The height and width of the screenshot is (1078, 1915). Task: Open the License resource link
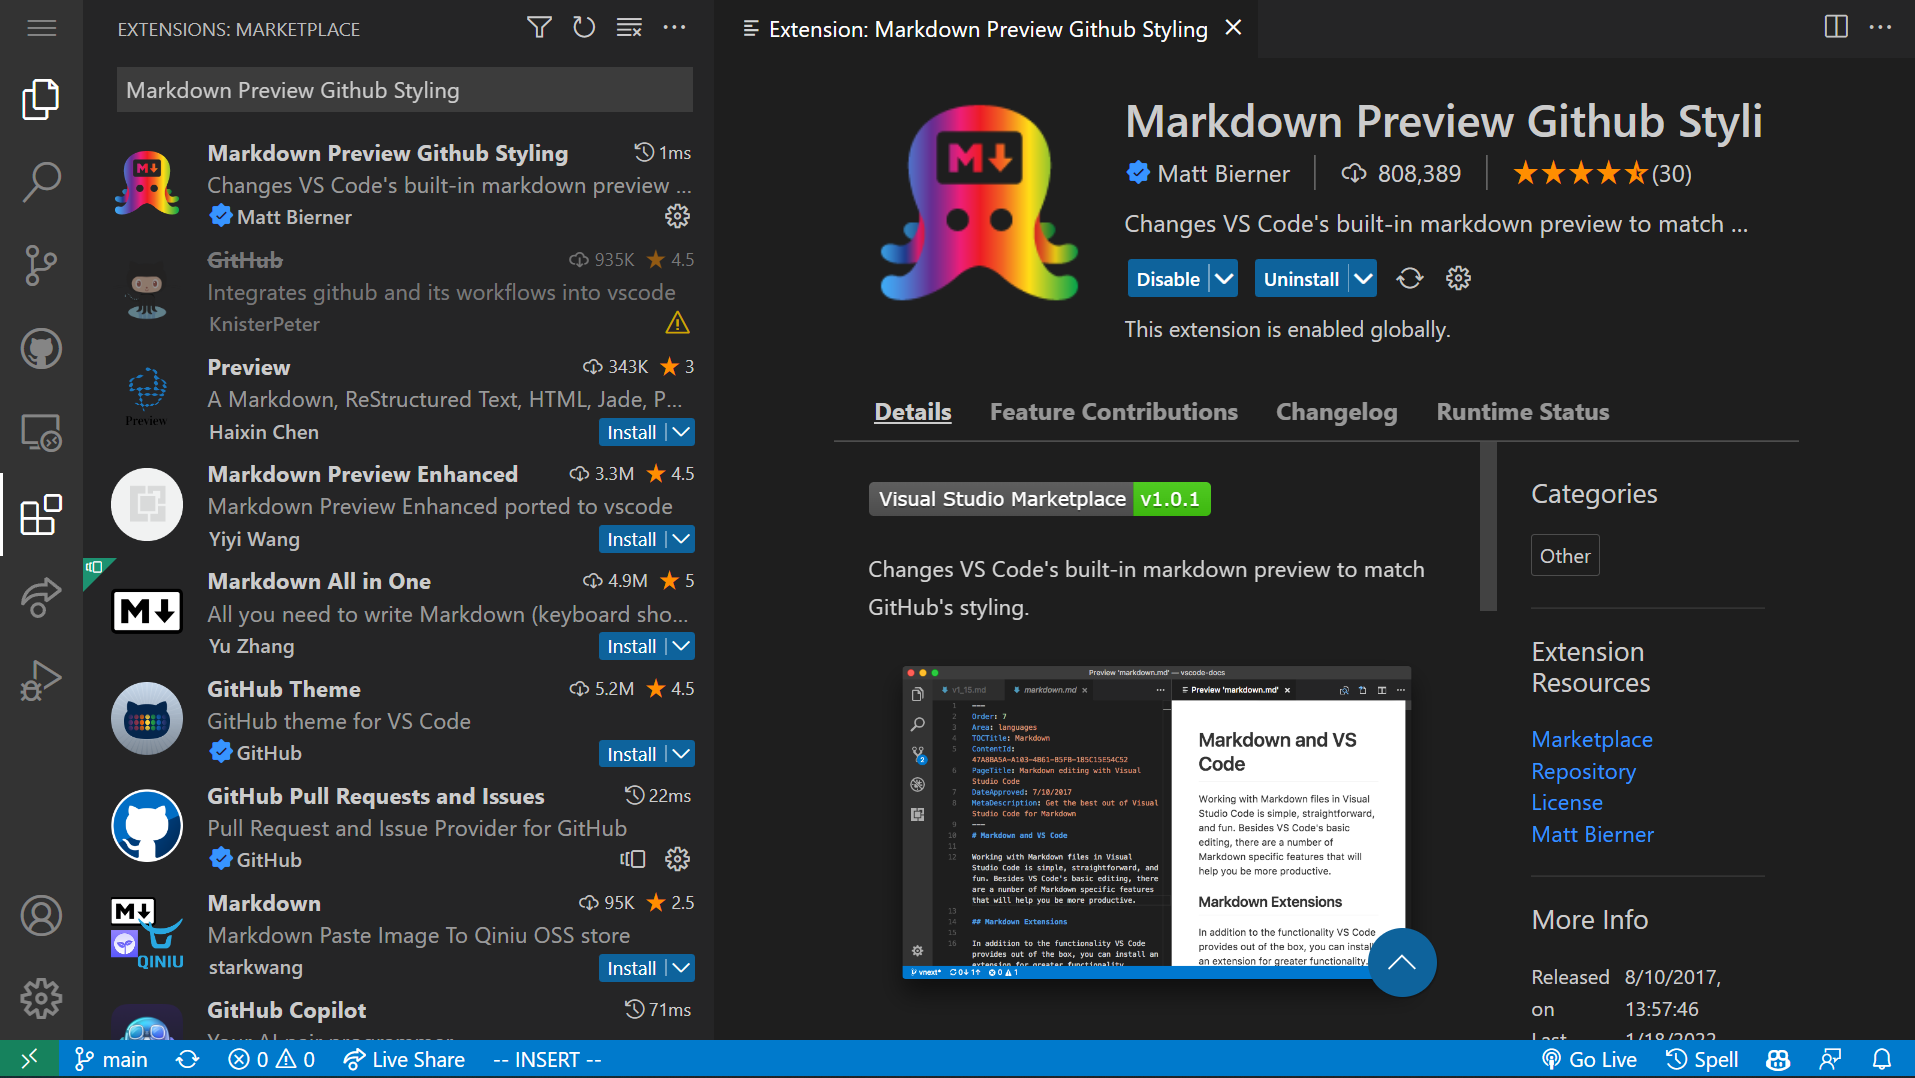(1567, 802)
